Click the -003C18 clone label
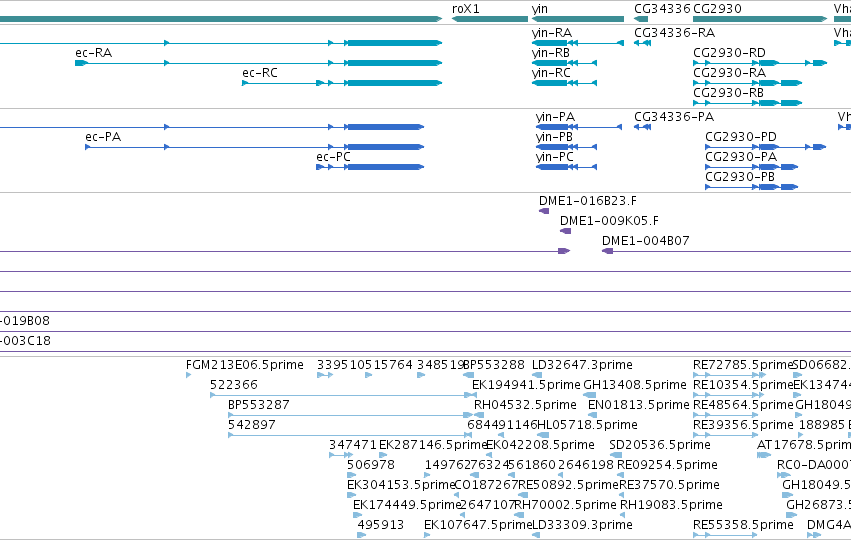This screenshot has width=851, height=540. [26, 341]
